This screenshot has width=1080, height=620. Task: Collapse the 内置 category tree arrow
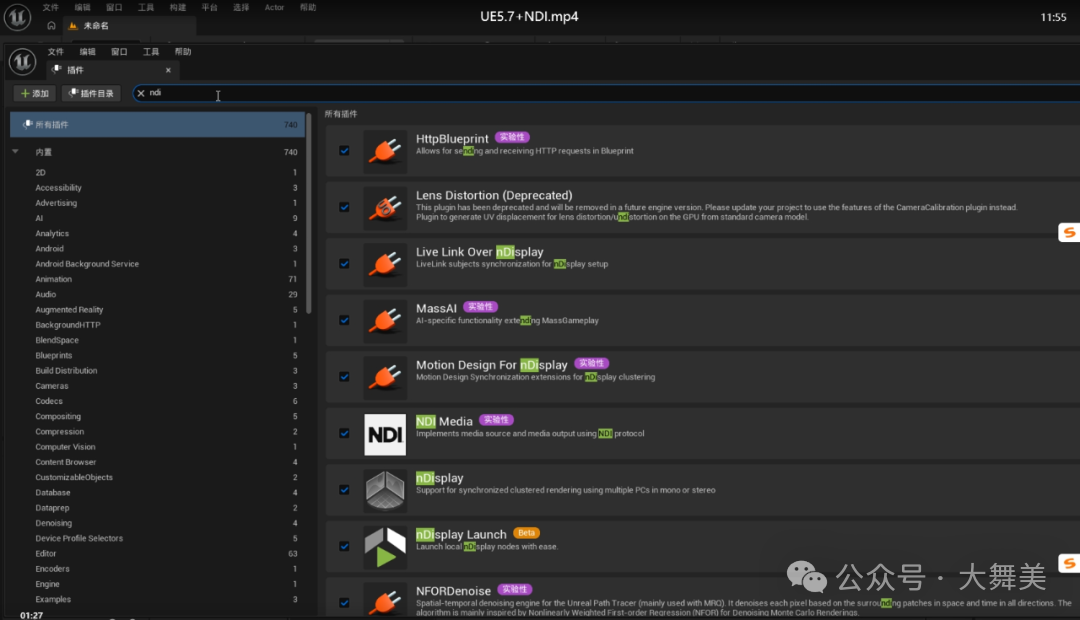click(15, 152)
